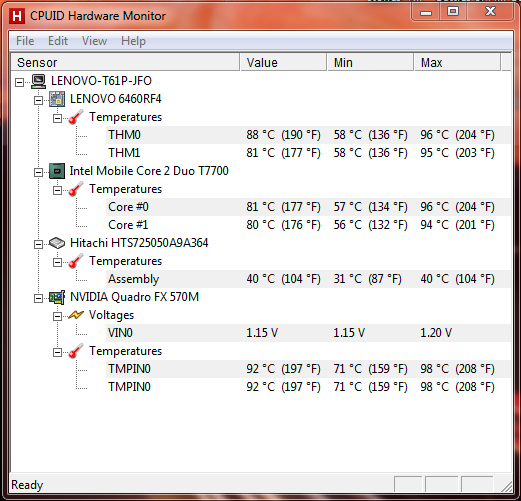The width and height of the screenshot is (521, 501).
Task: Select the Core #0 row
Action: point(308,207)
